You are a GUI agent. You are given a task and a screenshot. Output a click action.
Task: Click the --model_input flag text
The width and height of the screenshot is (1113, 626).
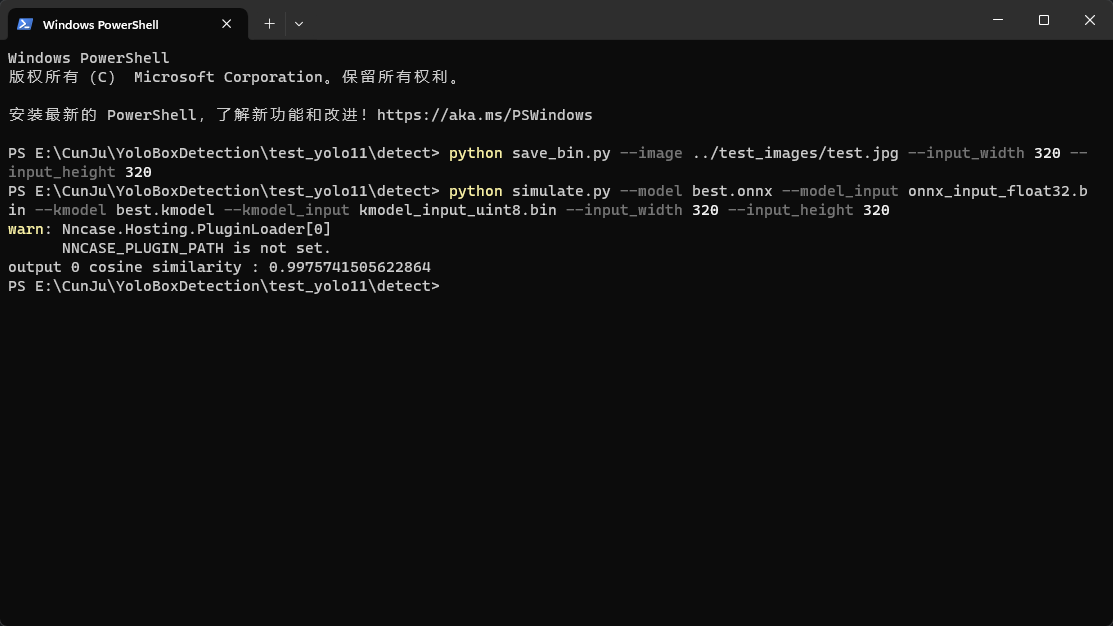pyautogui.click(x=840, y=192)
